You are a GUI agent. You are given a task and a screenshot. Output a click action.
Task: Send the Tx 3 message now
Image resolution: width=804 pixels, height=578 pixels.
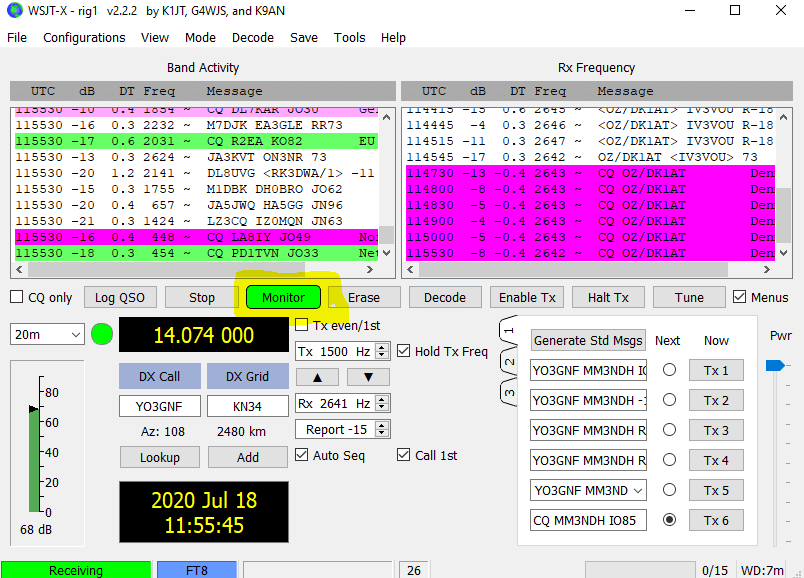click(x=716, y=430)
